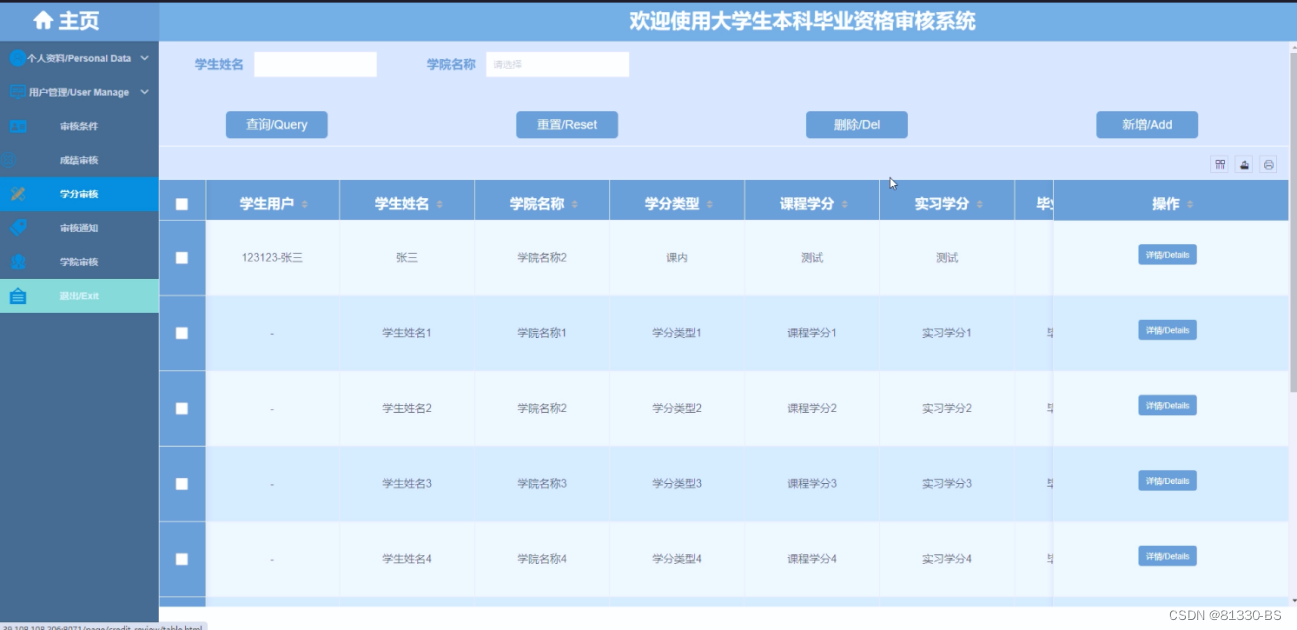Select 退出/Exit menu item

coord(79,296)
